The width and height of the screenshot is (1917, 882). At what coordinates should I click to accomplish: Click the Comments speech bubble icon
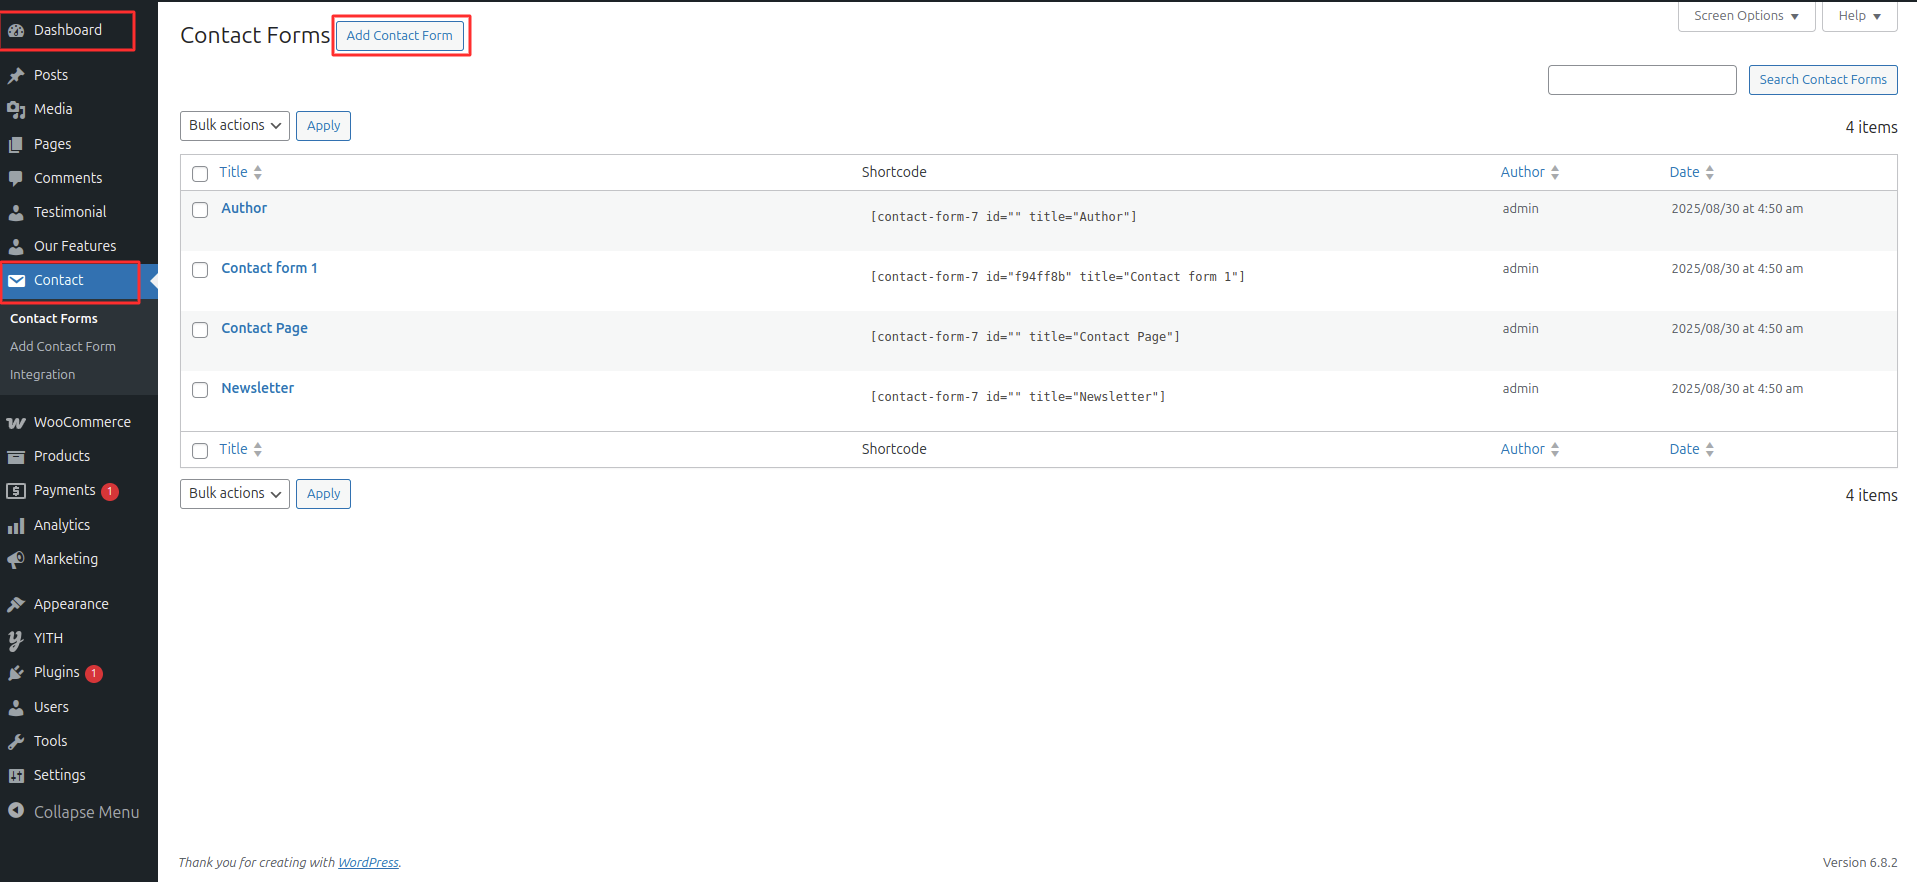pyautogui.click(x=16, y=178)
